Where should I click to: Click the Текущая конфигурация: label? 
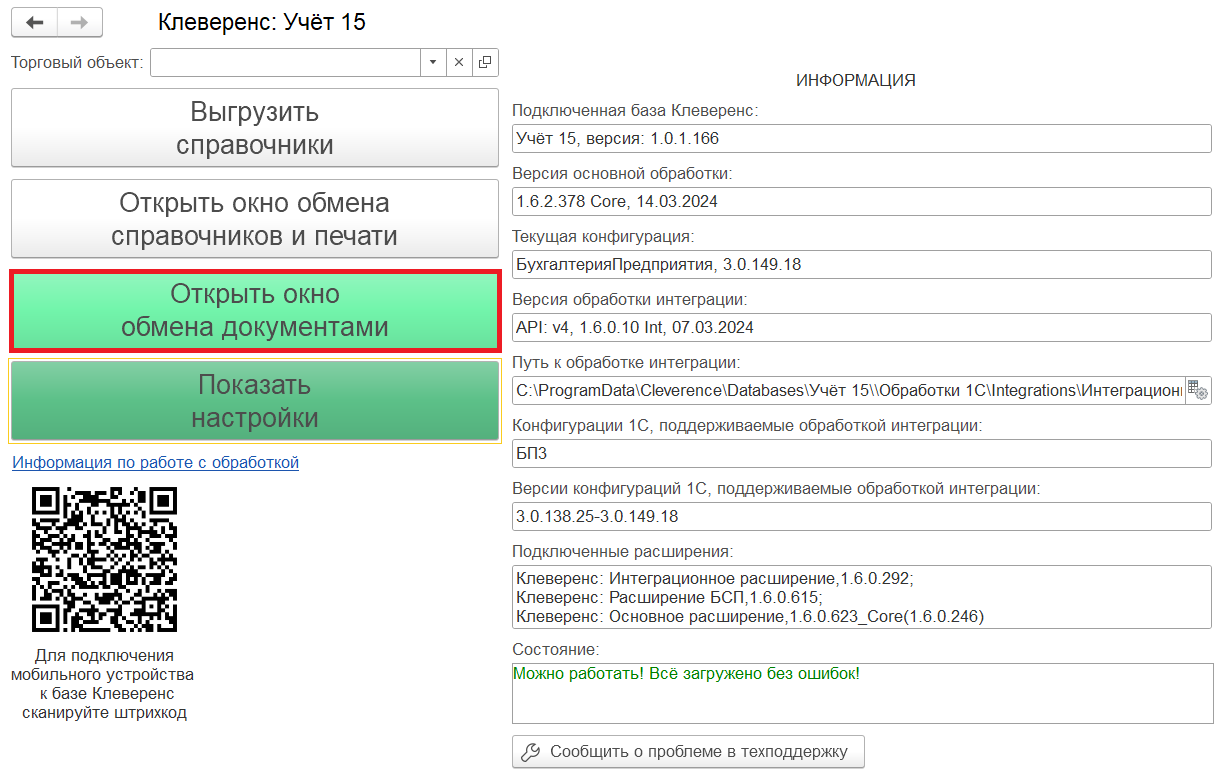603,236
